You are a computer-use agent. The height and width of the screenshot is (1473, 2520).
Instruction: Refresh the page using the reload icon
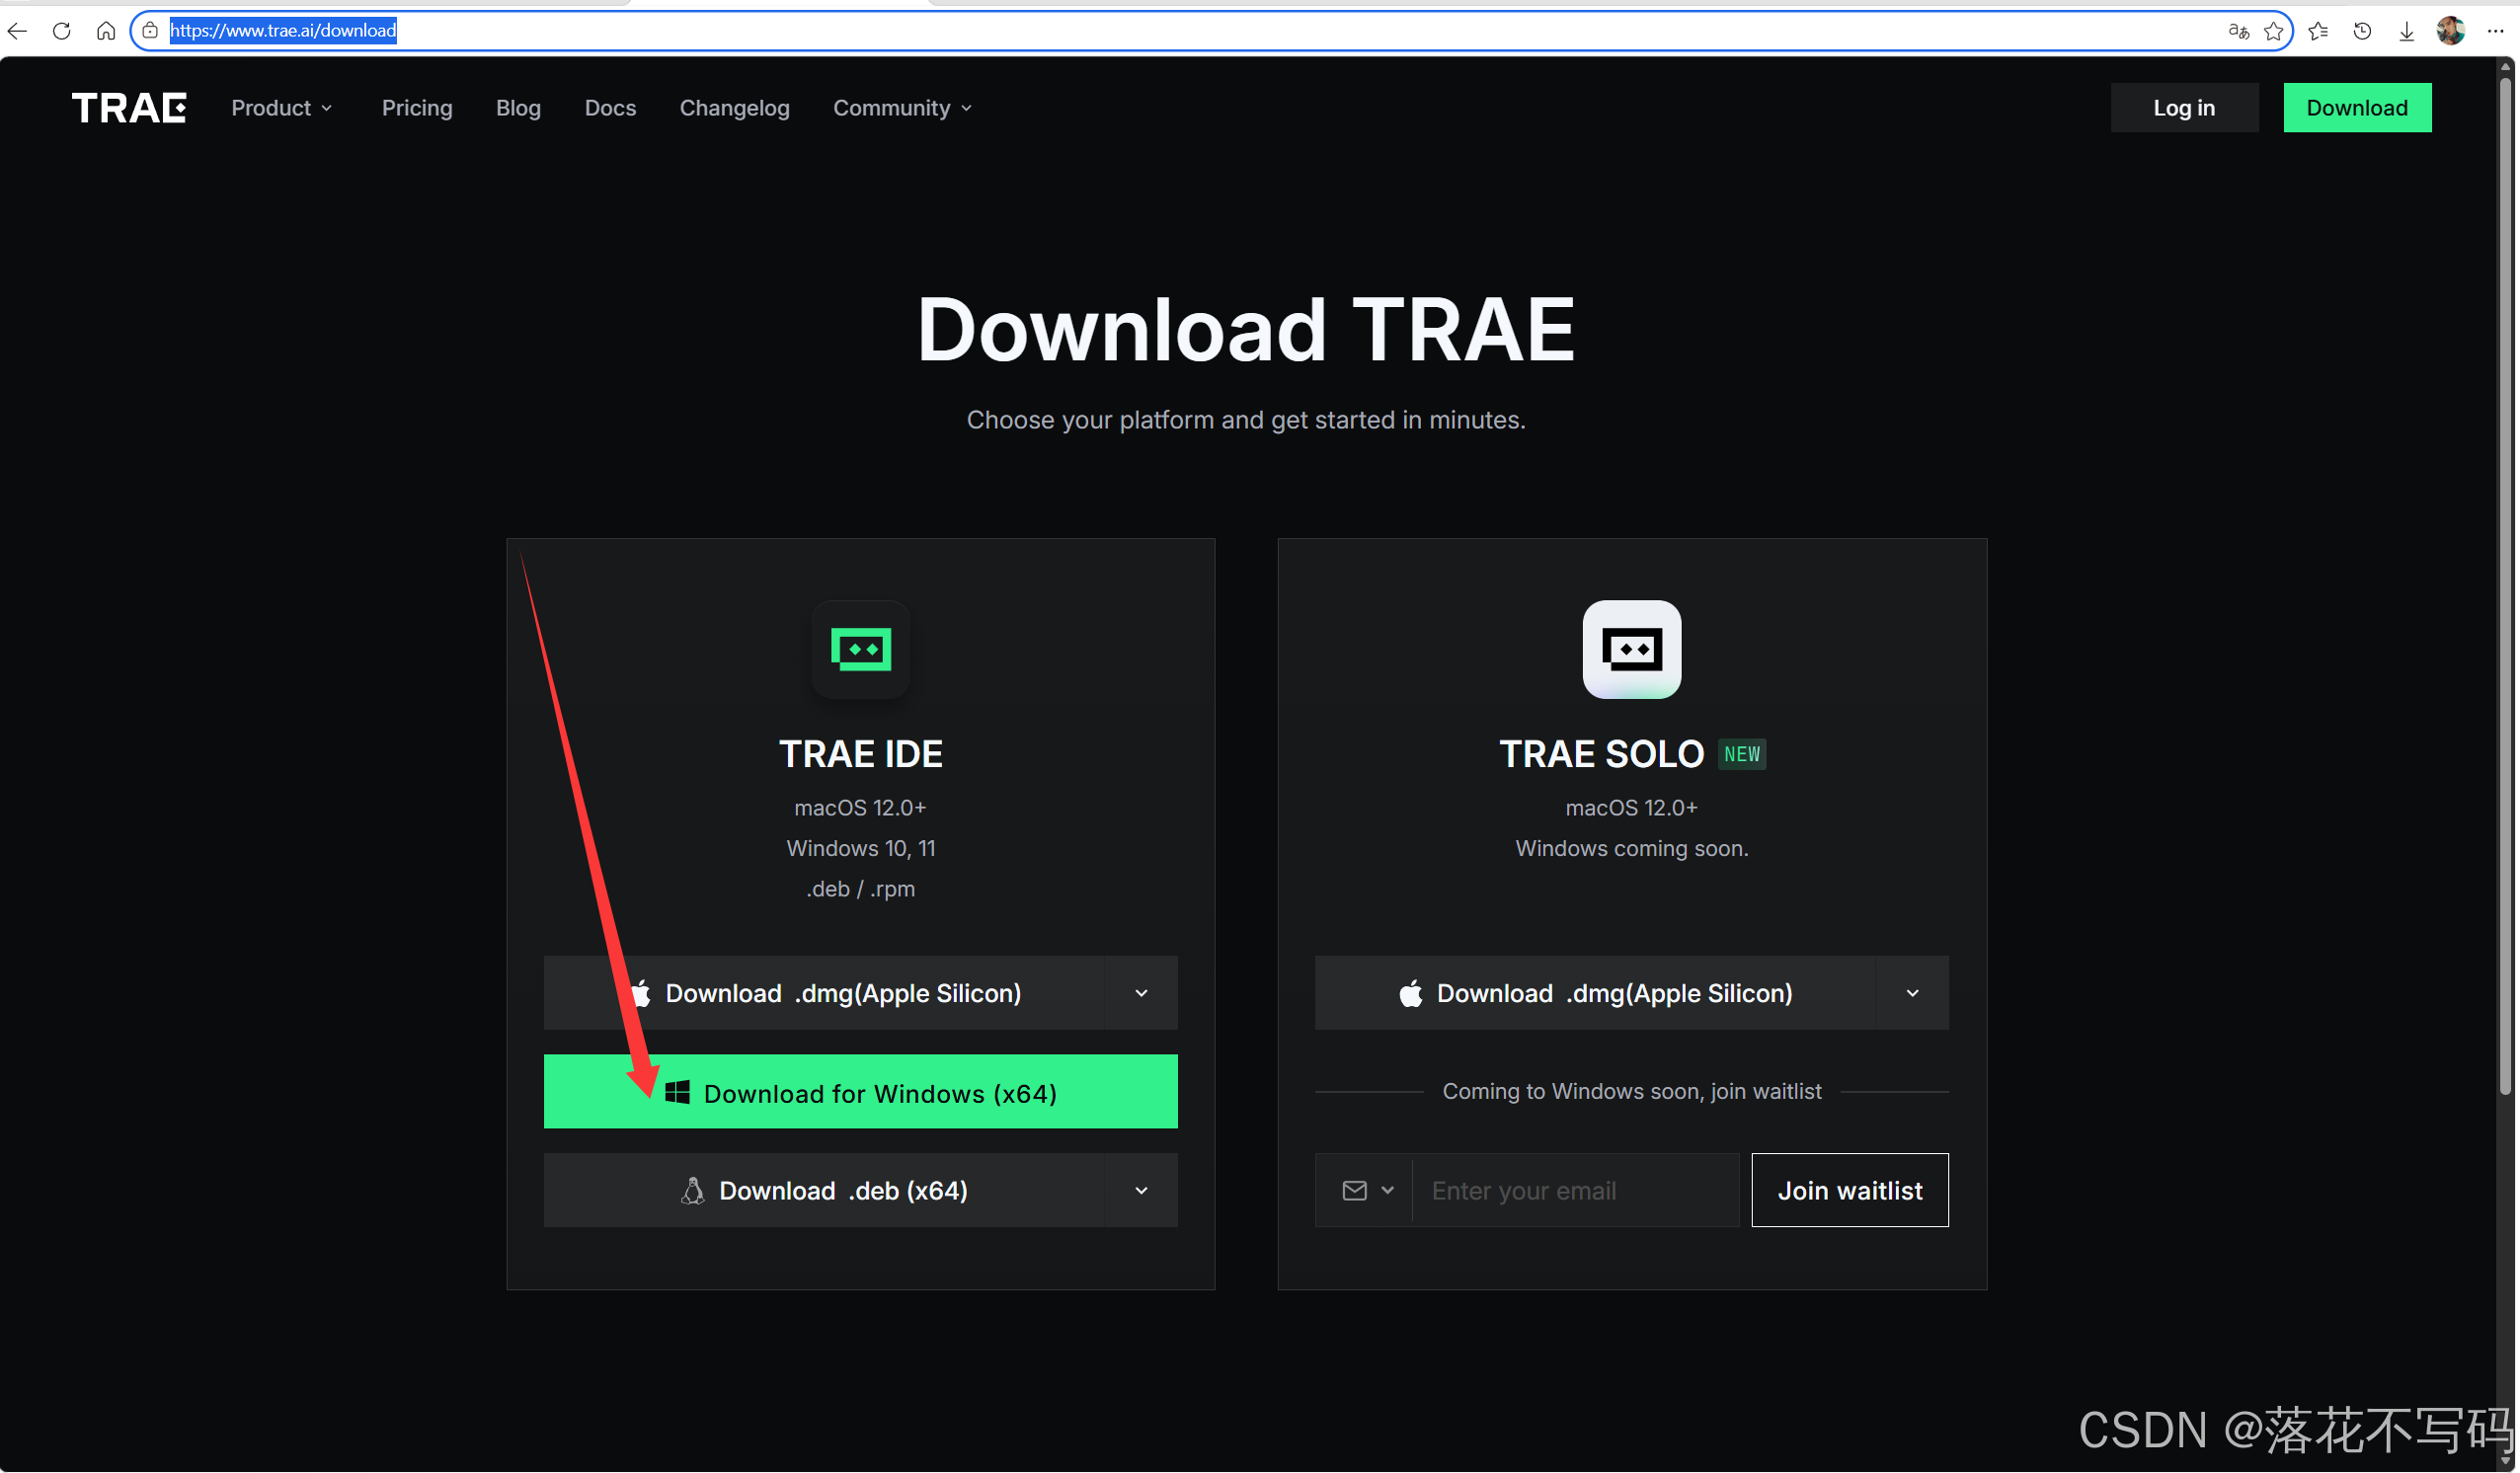coord(61,30)
